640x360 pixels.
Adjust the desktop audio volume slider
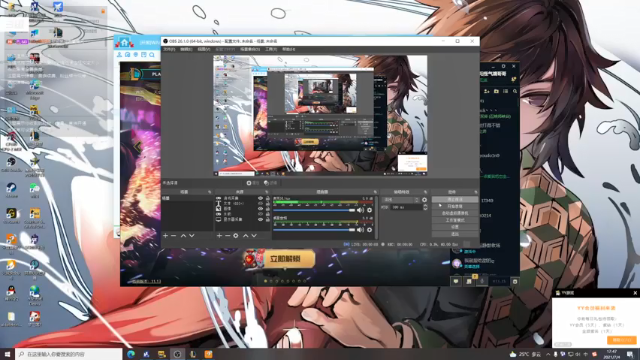pos(314,230)
